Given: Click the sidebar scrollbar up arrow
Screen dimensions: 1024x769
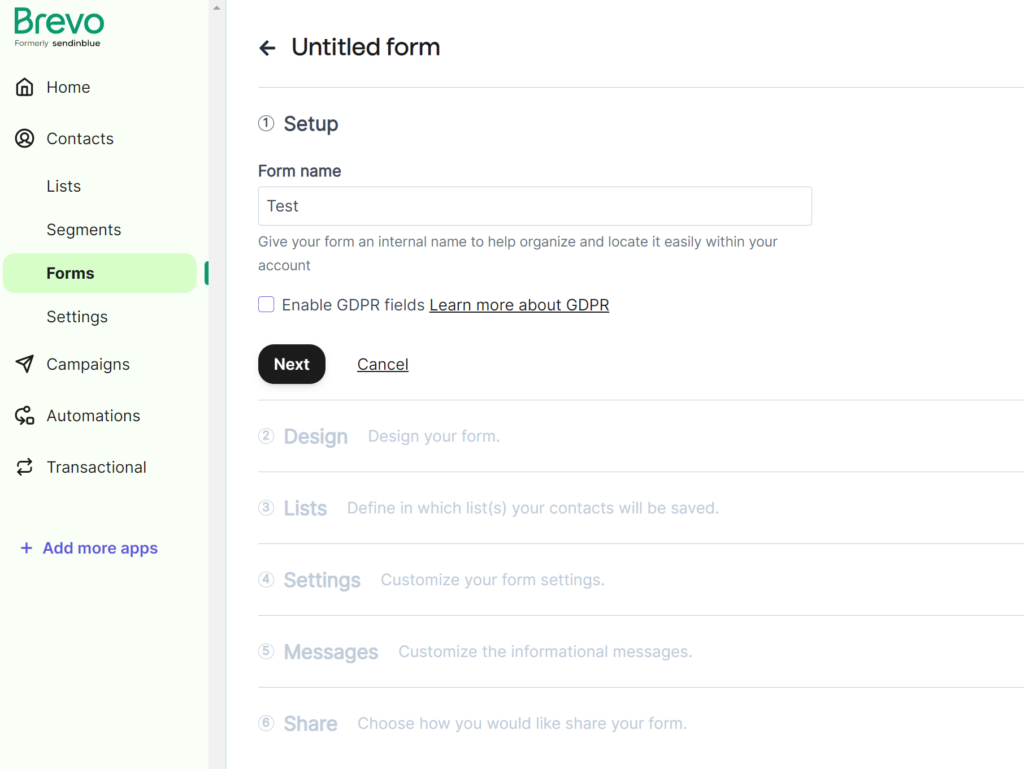Looking at the screenshot, I should click(217, 7).
